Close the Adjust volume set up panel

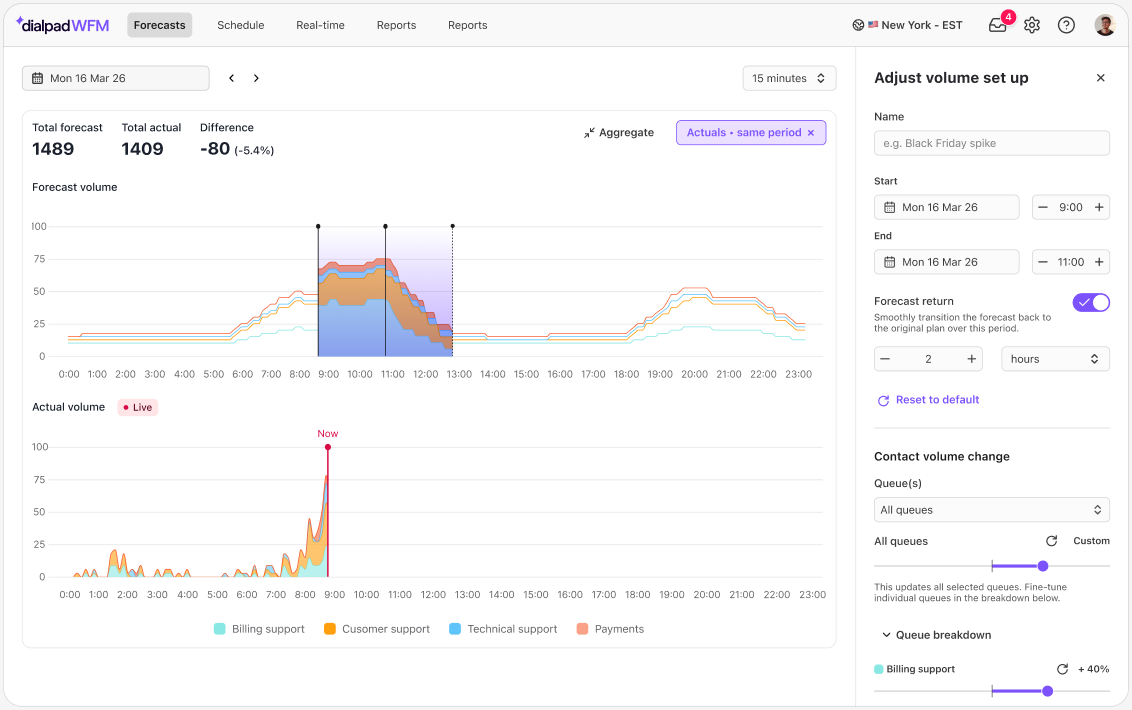1100,78
